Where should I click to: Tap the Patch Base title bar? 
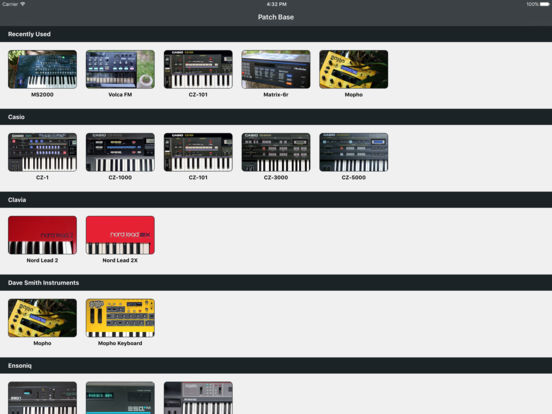click(276, 17)
